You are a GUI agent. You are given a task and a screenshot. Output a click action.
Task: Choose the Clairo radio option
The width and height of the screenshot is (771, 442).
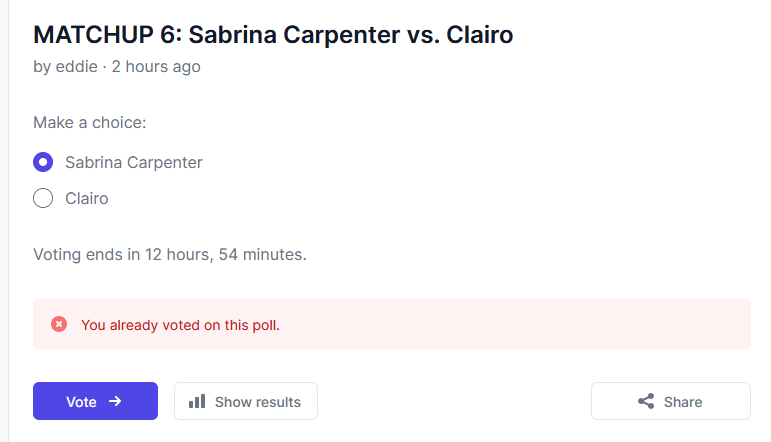coord(43,198)
